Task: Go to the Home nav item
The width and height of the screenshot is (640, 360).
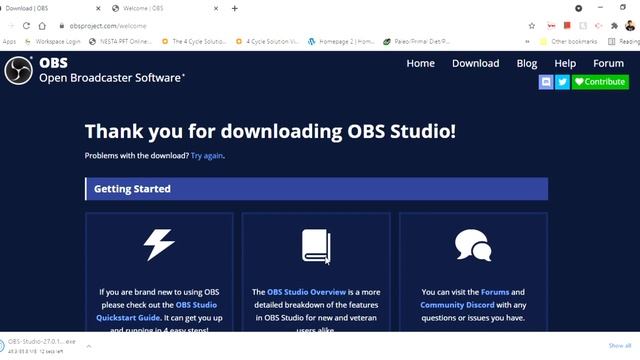Action: tap(420, 63)
